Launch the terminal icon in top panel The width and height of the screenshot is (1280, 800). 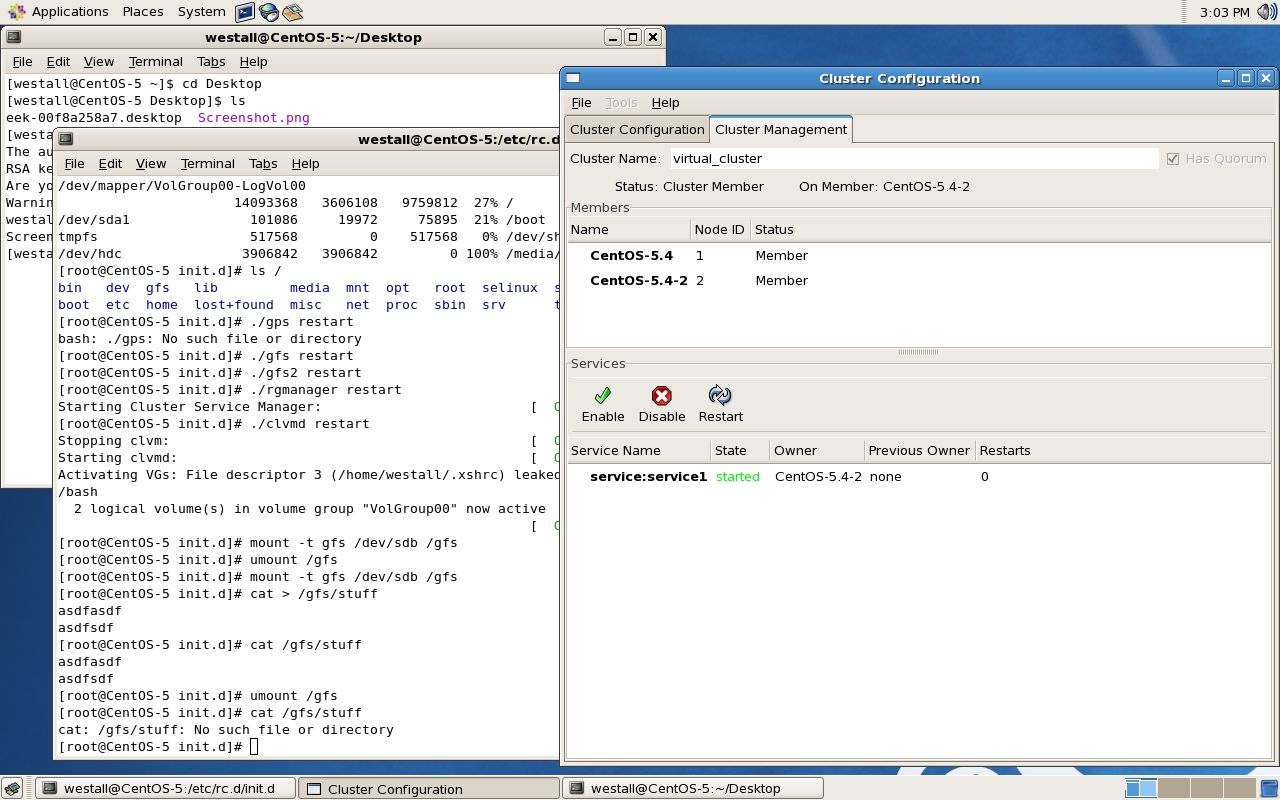245,12
